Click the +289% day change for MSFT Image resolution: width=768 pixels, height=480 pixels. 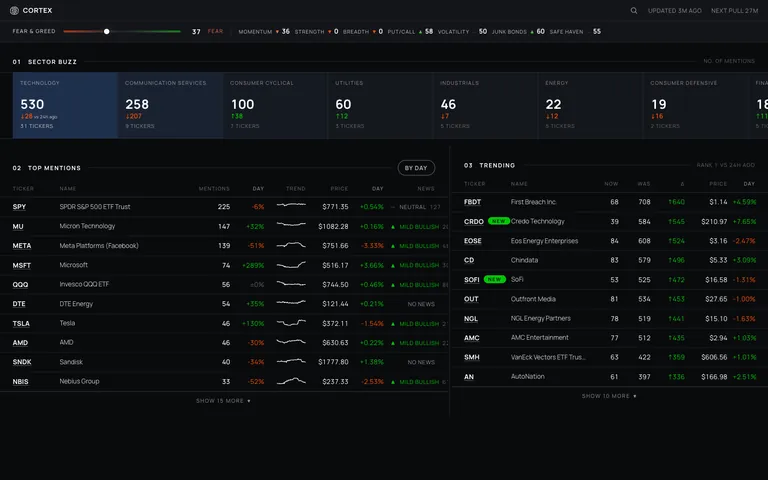253,265
